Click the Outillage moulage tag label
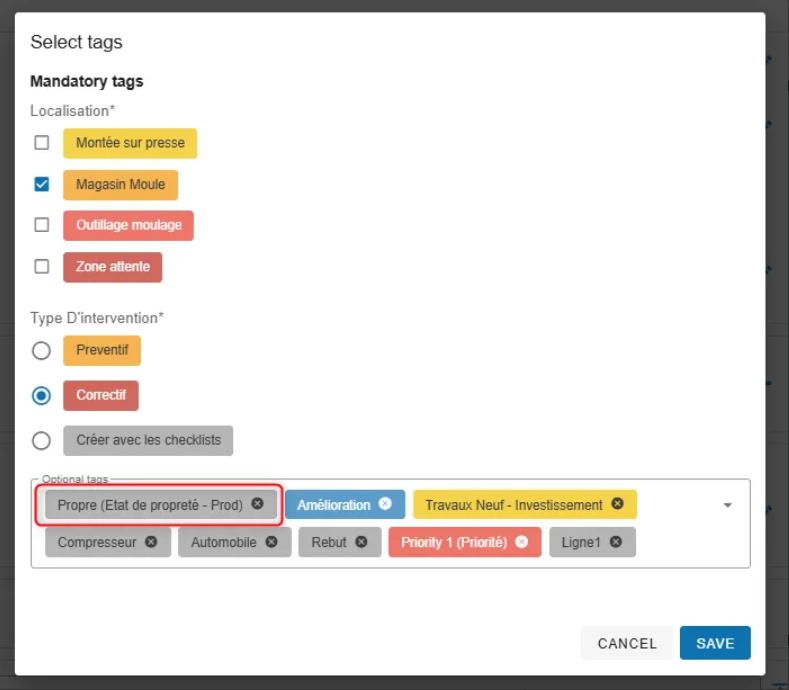 pos(129,225)
